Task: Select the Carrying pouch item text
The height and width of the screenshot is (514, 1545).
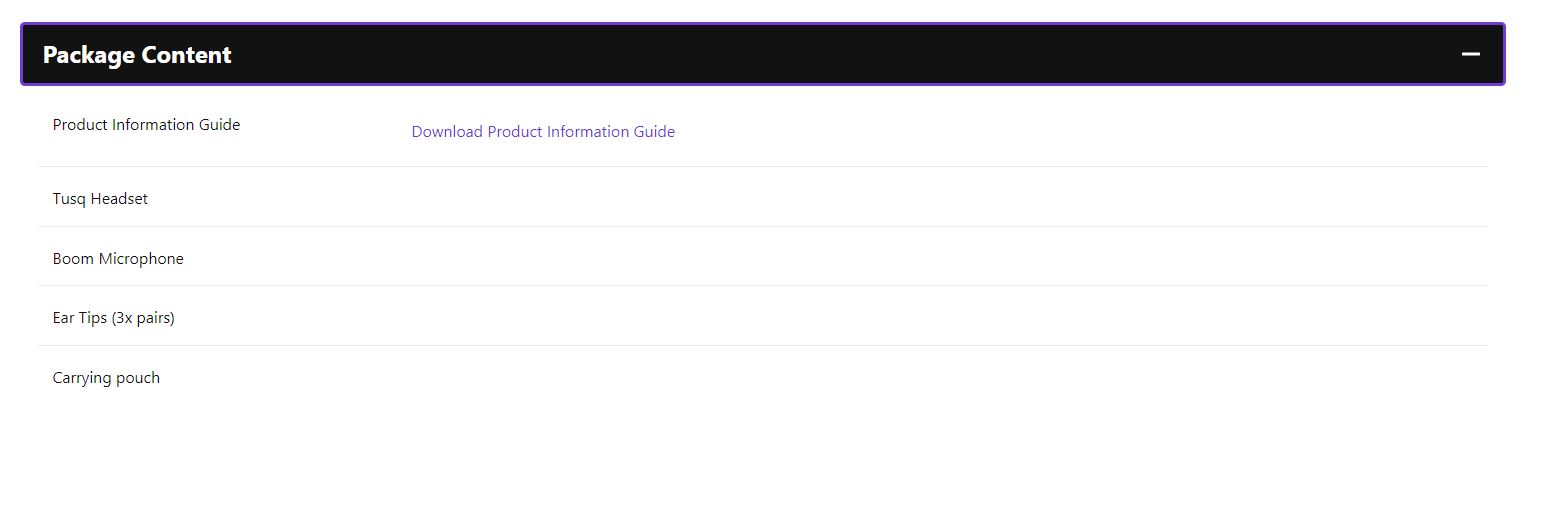Action: click(106, 378)
